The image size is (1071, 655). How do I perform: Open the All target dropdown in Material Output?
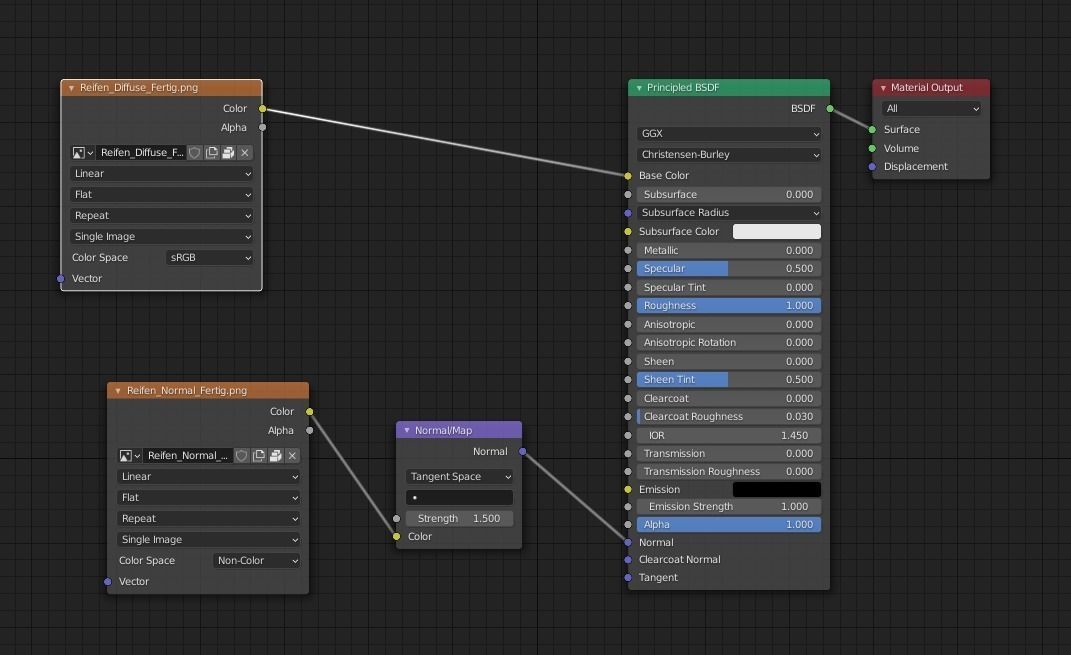tap(931, 109)
